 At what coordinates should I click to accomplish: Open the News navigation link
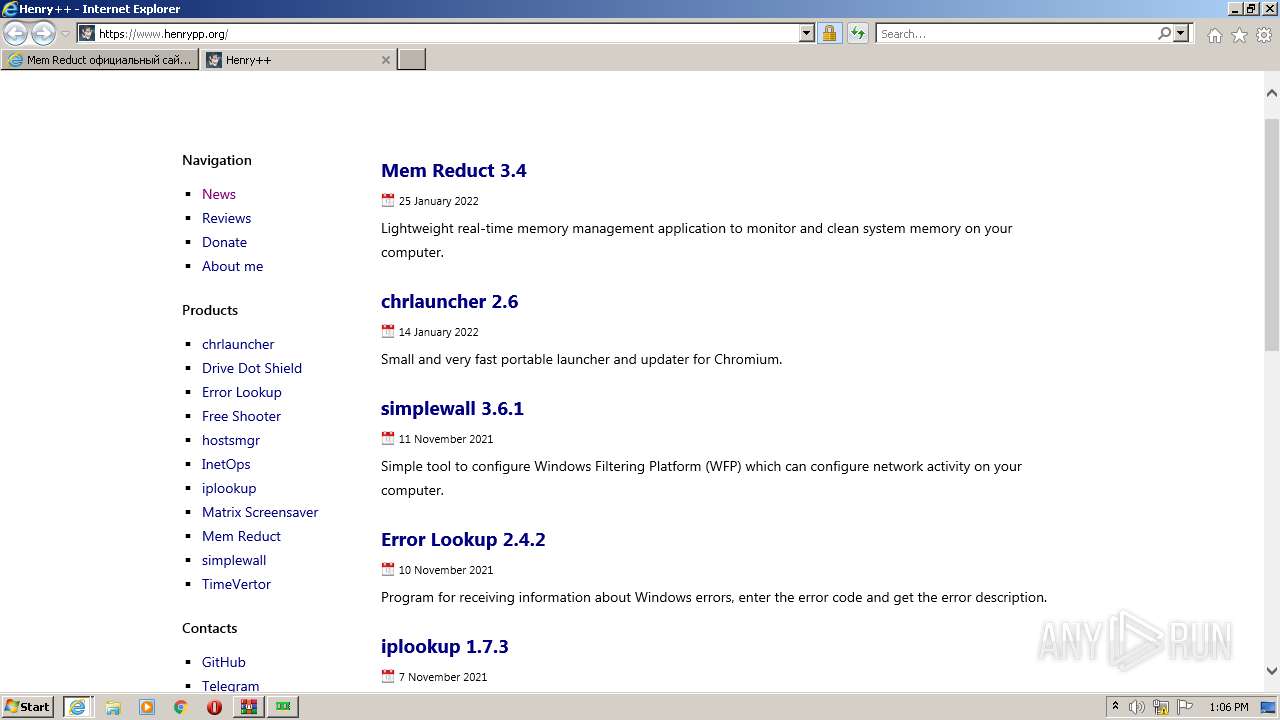coord(219,194)
